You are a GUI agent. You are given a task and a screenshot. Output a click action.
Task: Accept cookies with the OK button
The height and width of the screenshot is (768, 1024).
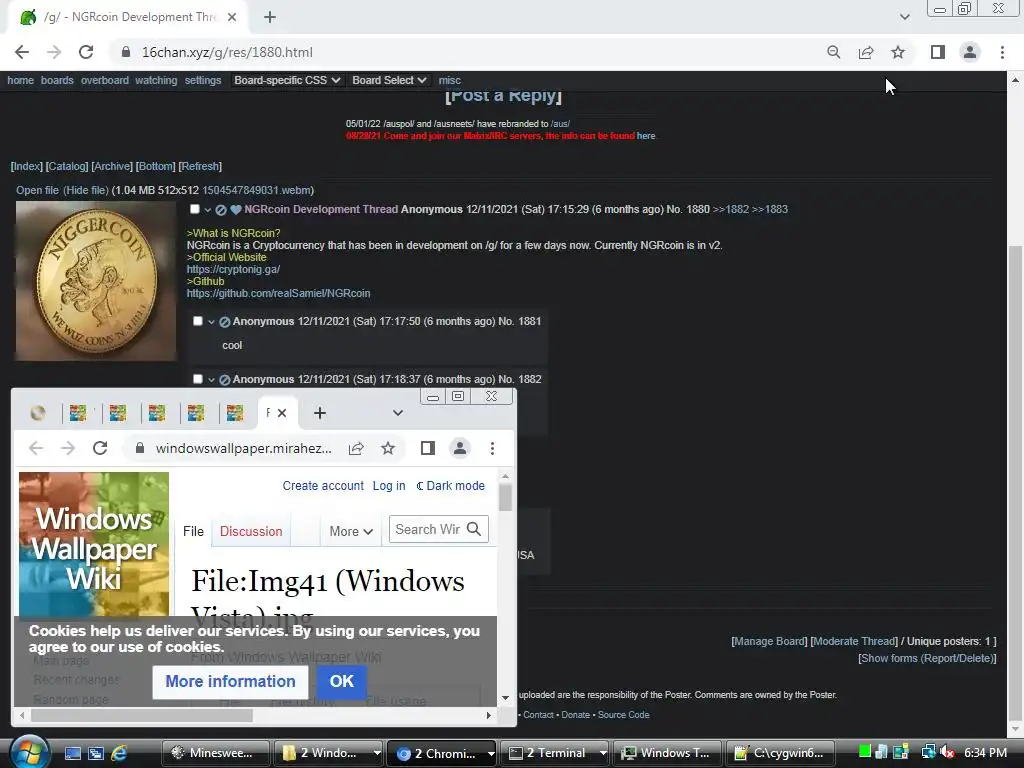342,681
